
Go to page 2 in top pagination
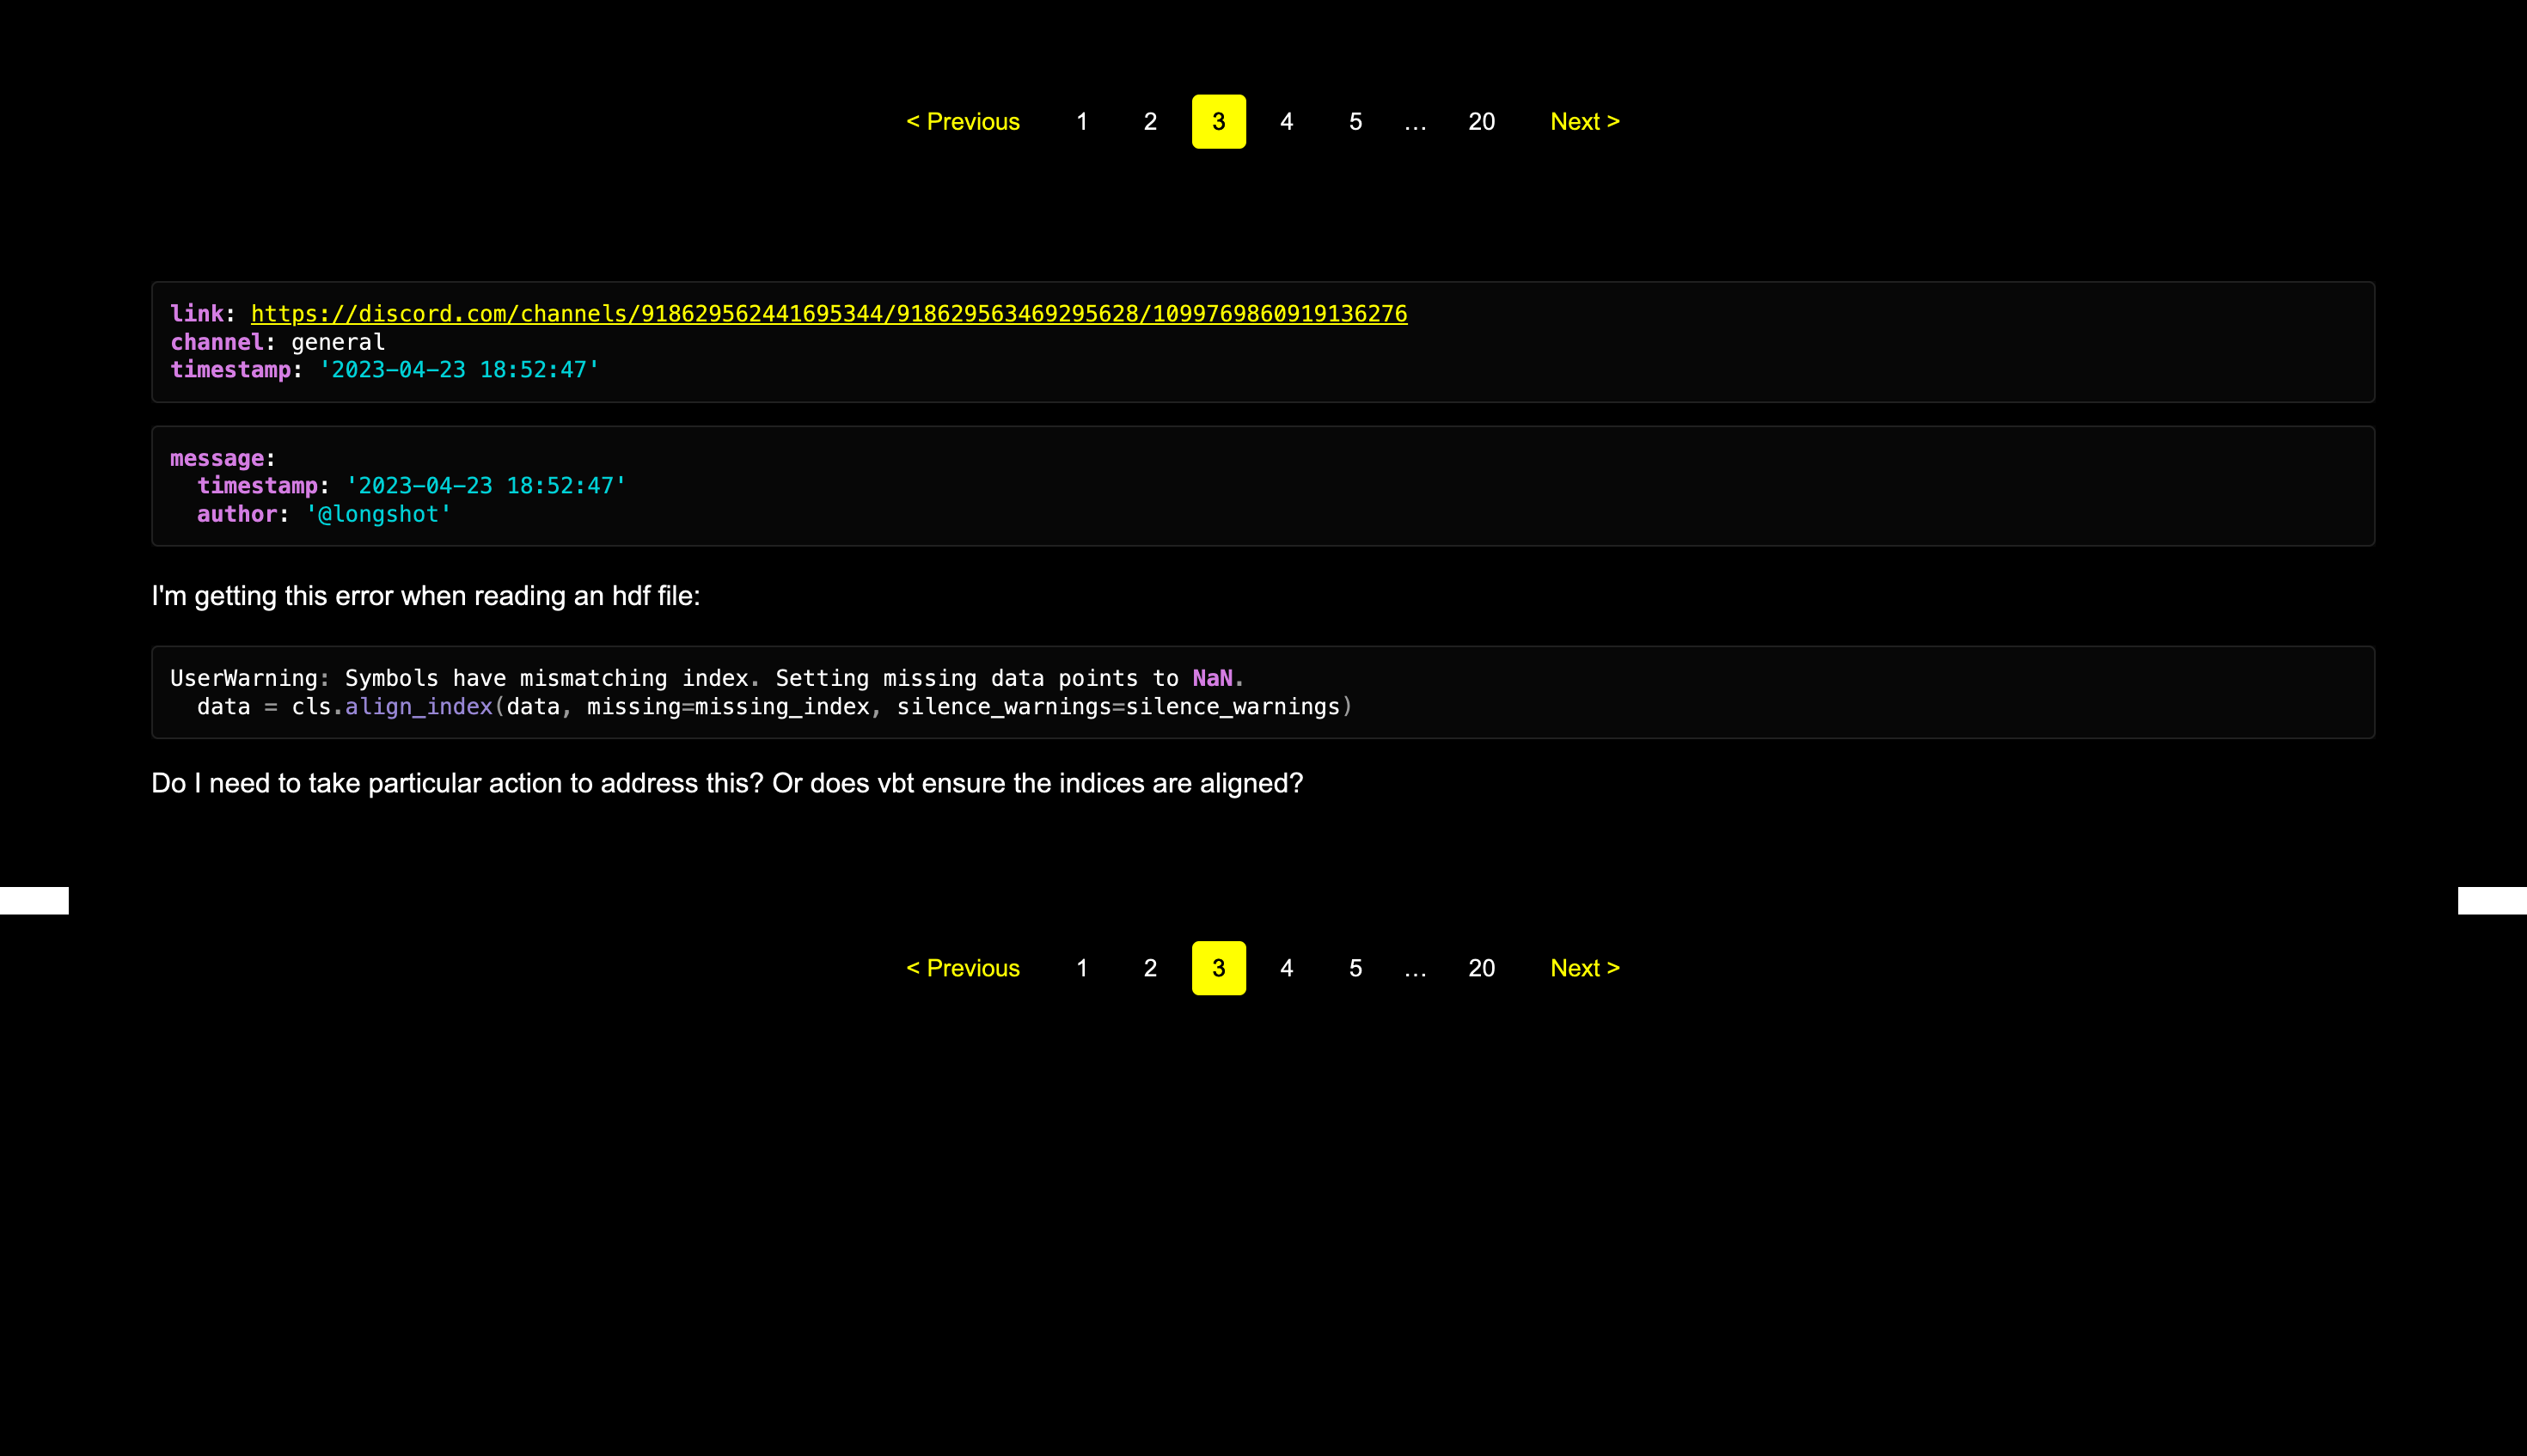pos(1150,122)
